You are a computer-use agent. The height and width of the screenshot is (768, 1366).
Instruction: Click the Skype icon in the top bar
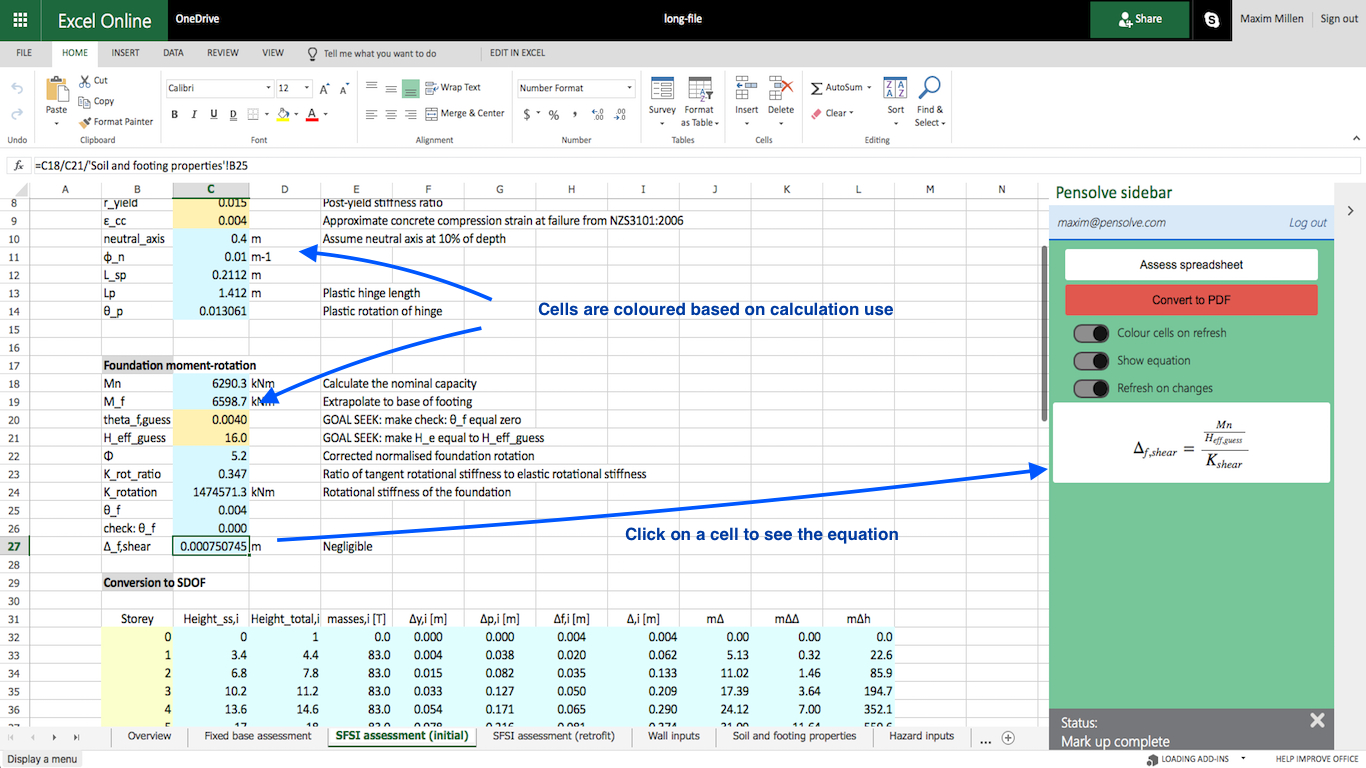[x=1211, y=18]
